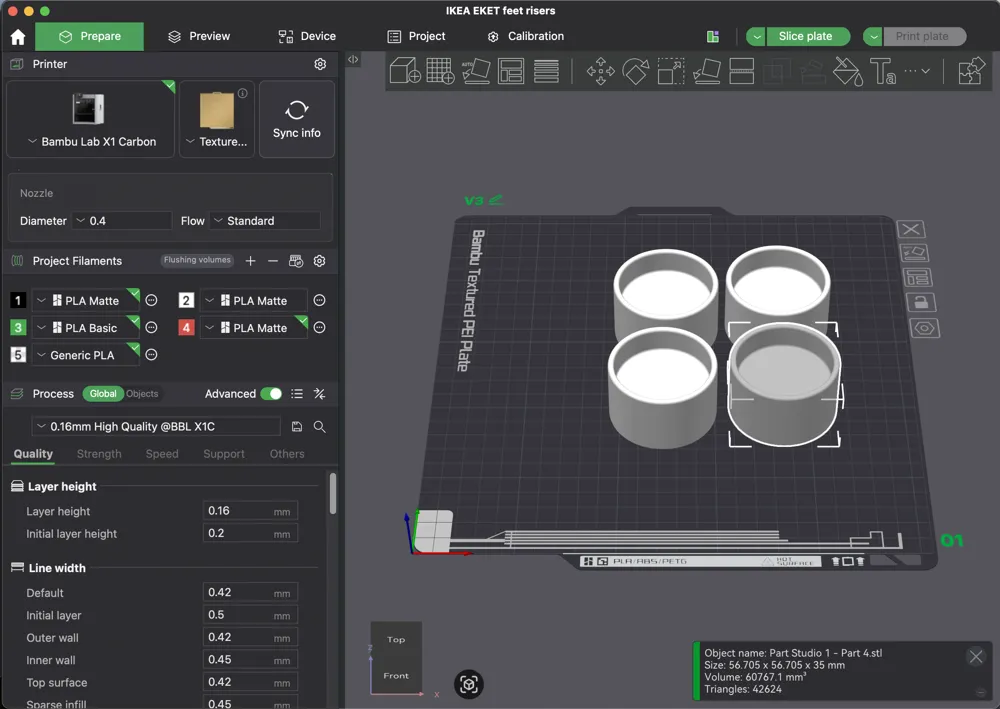Image resolution: width=1000 pixels, height=709 pixels.
Task: Select the Rotate tool
Action: [636, 71]
